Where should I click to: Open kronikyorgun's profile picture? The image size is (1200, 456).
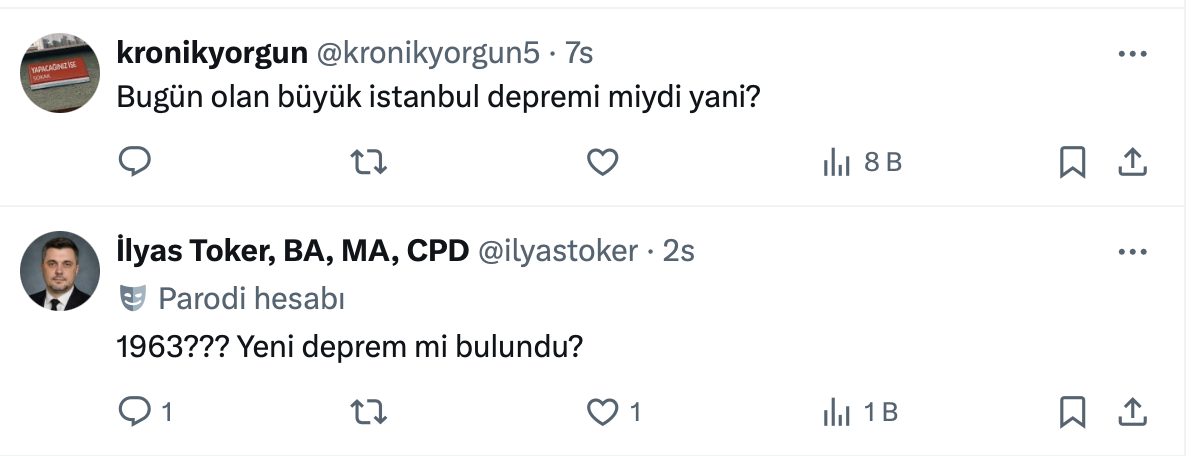[60, 73]
